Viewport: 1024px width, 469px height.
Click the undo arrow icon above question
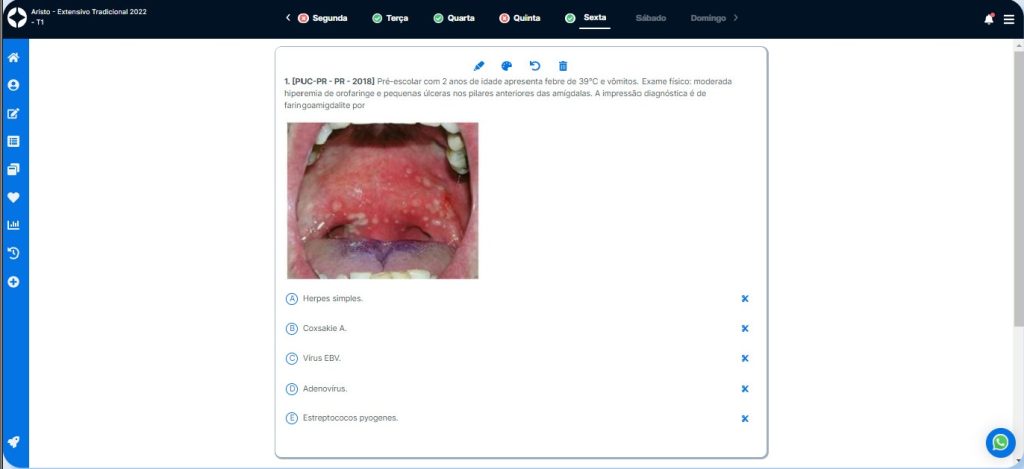click(534, 65)
